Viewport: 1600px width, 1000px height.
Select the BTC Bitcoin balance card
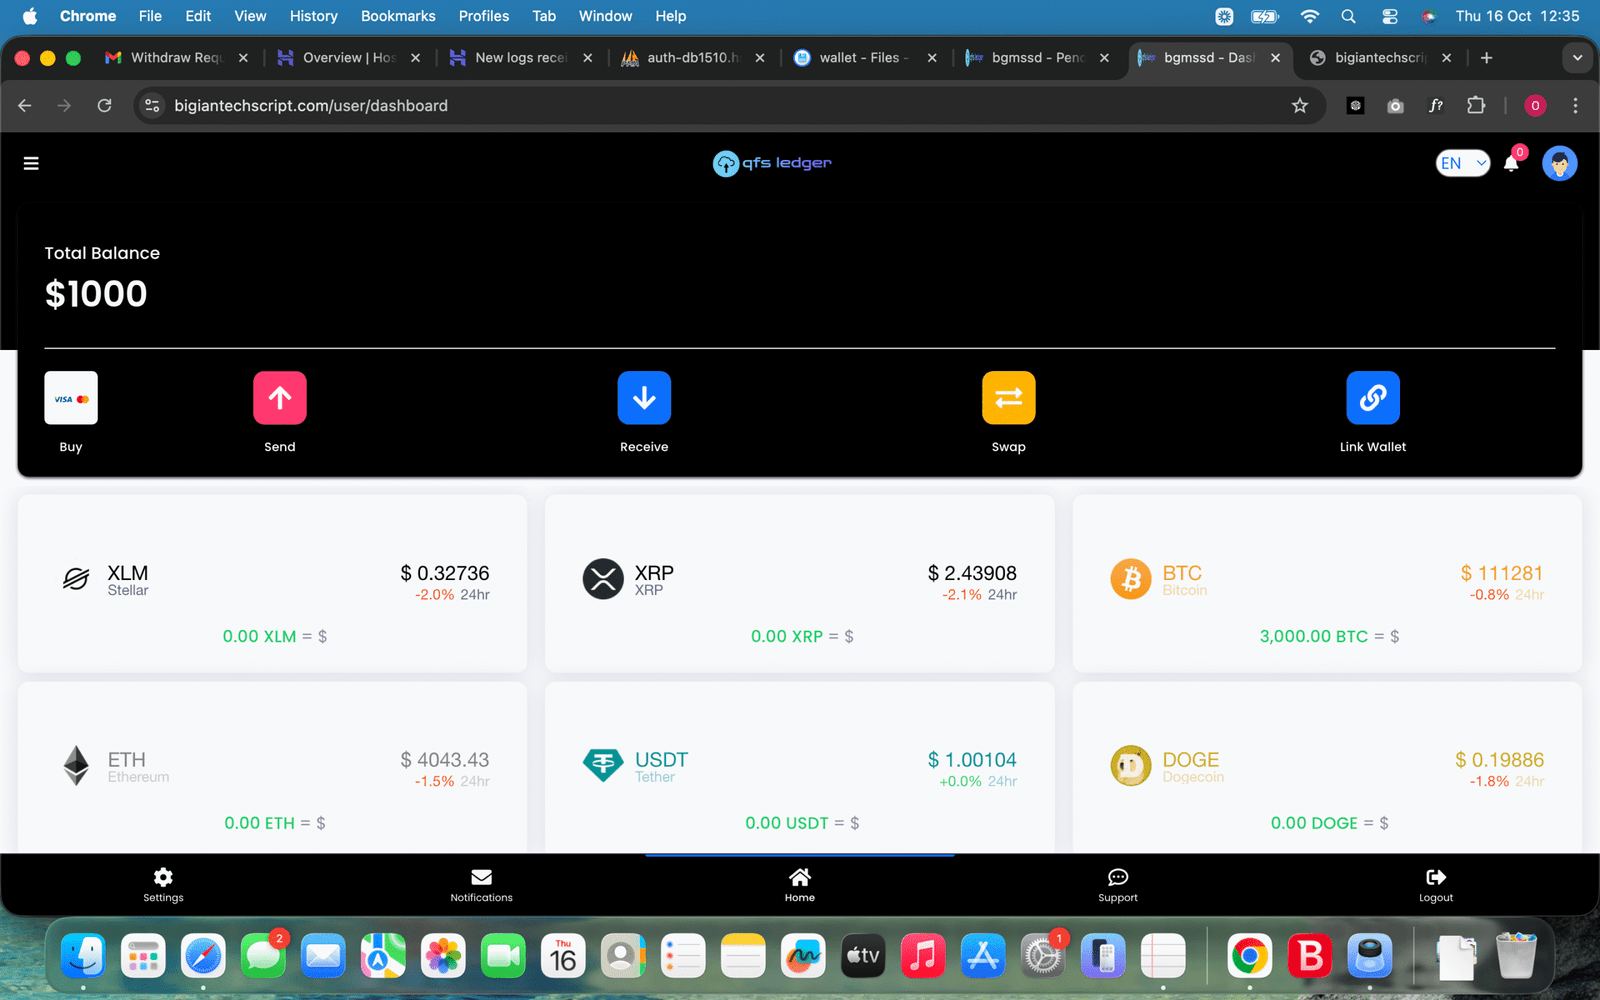click(x=1327, y=584)
